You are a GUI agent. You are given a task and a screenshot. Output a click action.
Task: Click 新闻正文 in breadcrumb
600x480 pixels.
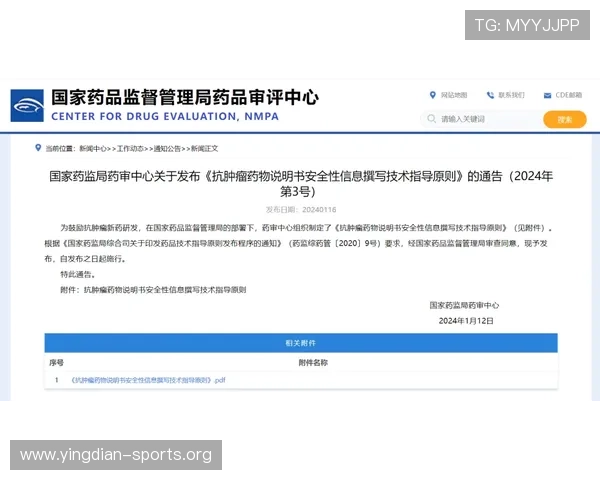204,149
